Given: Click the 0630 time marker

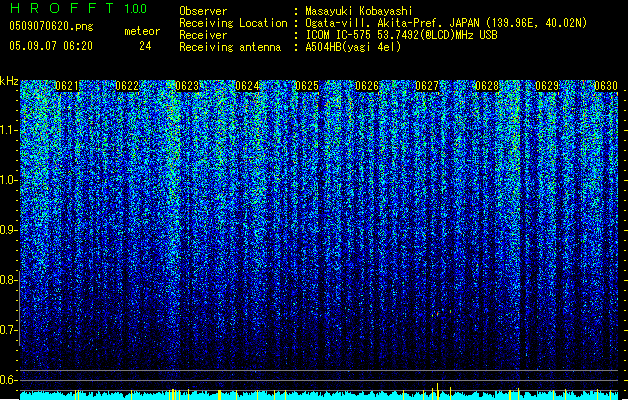Looking at the screenshot, I should click(x=606, y=86).
